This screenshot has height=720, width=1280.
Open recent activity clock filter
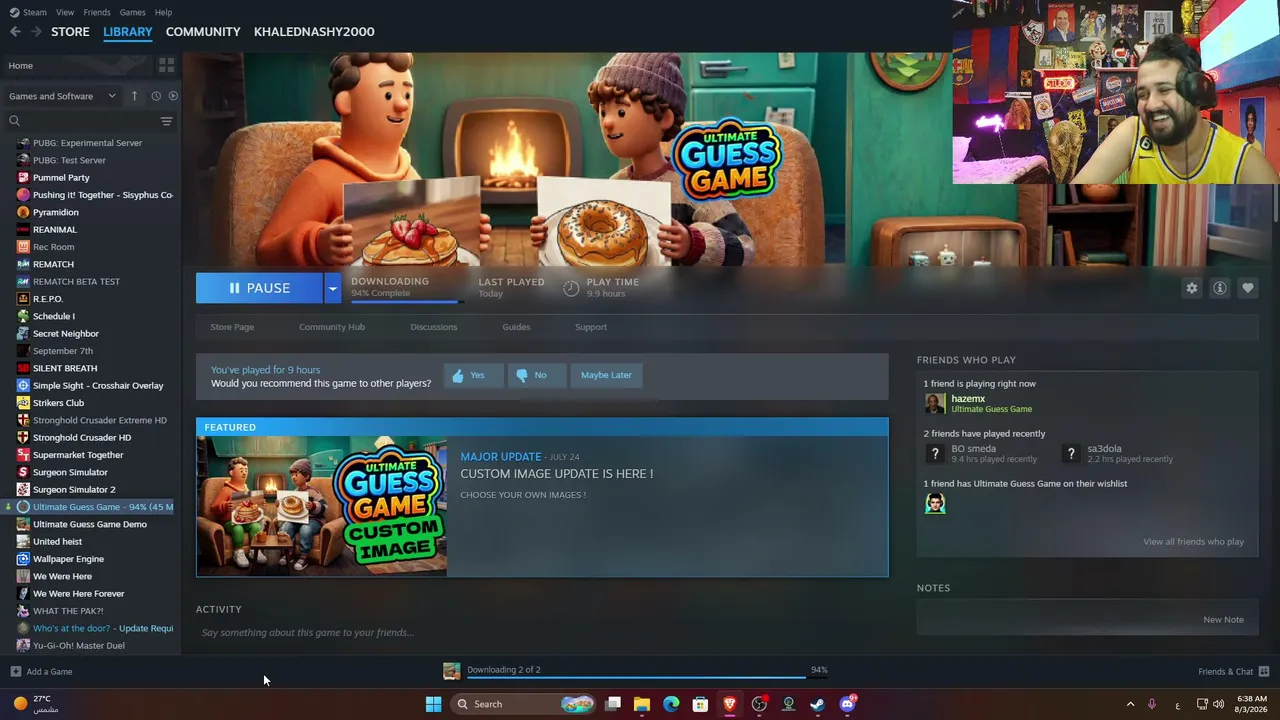point(156,96)
